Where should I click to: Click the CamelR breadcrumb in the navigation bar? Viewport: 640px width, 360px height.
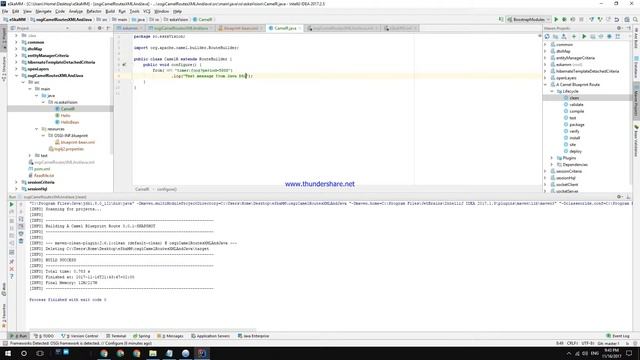202,19
